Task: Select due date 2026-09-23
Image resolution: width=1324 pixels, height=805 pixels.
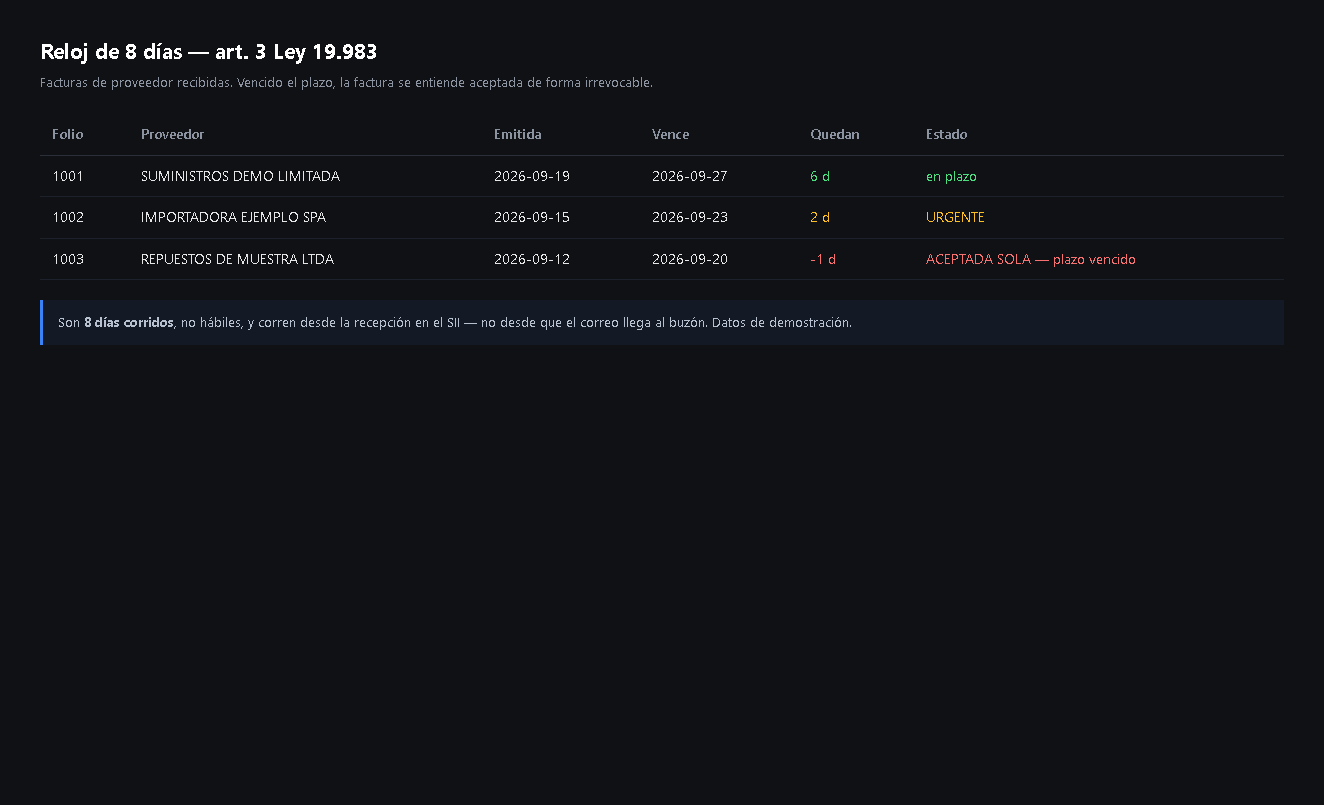Action: point(690,217)
